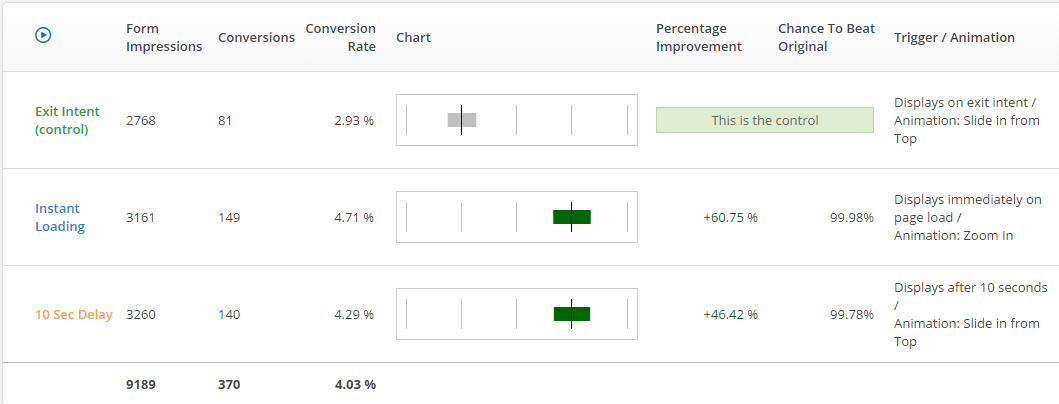Click the +46.42 % improvement value
The height and width of the screenshot is (404, 1059).
(730, 314)
